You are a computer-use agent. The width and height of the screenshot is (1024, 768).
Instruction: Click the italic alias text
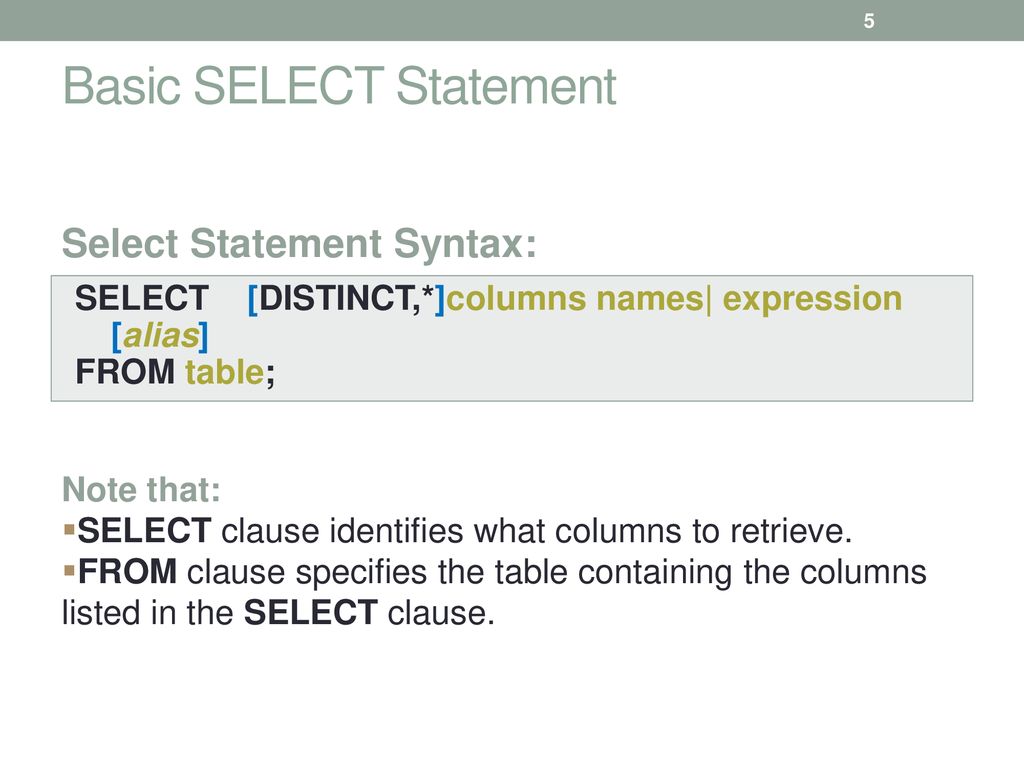click(161, 336)
